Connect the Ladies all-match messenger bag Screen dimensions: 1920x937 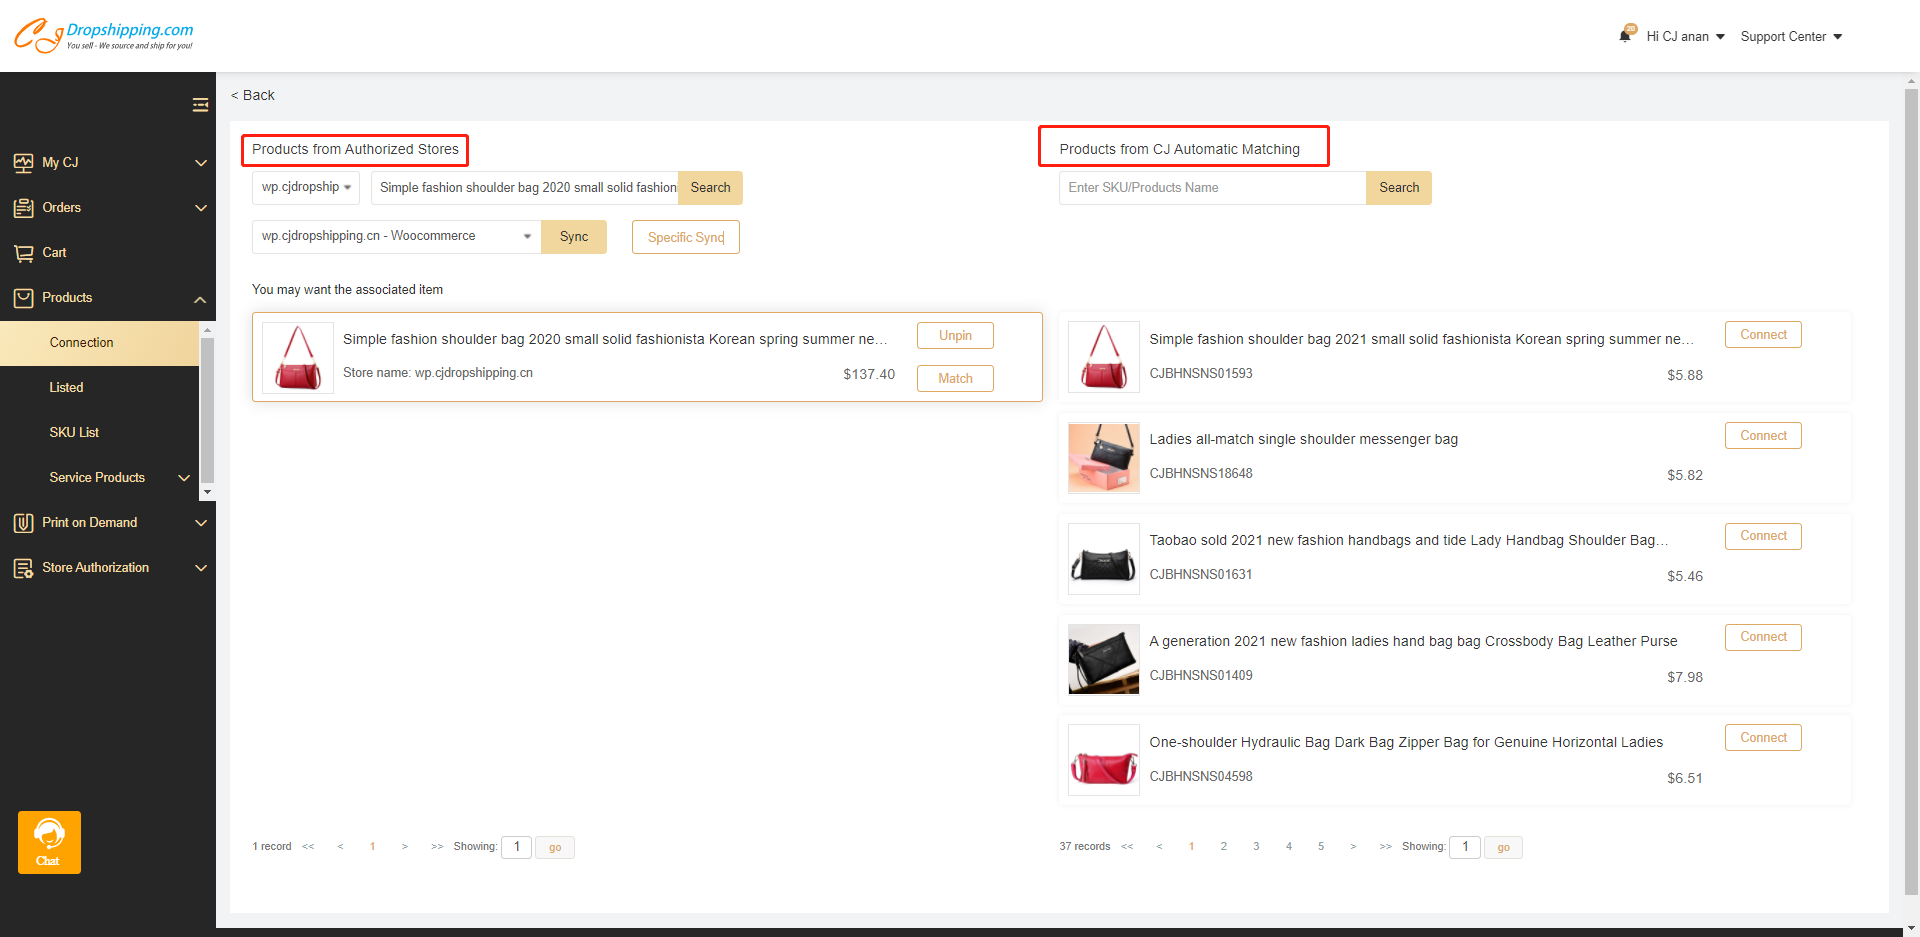coord(1762,436)
